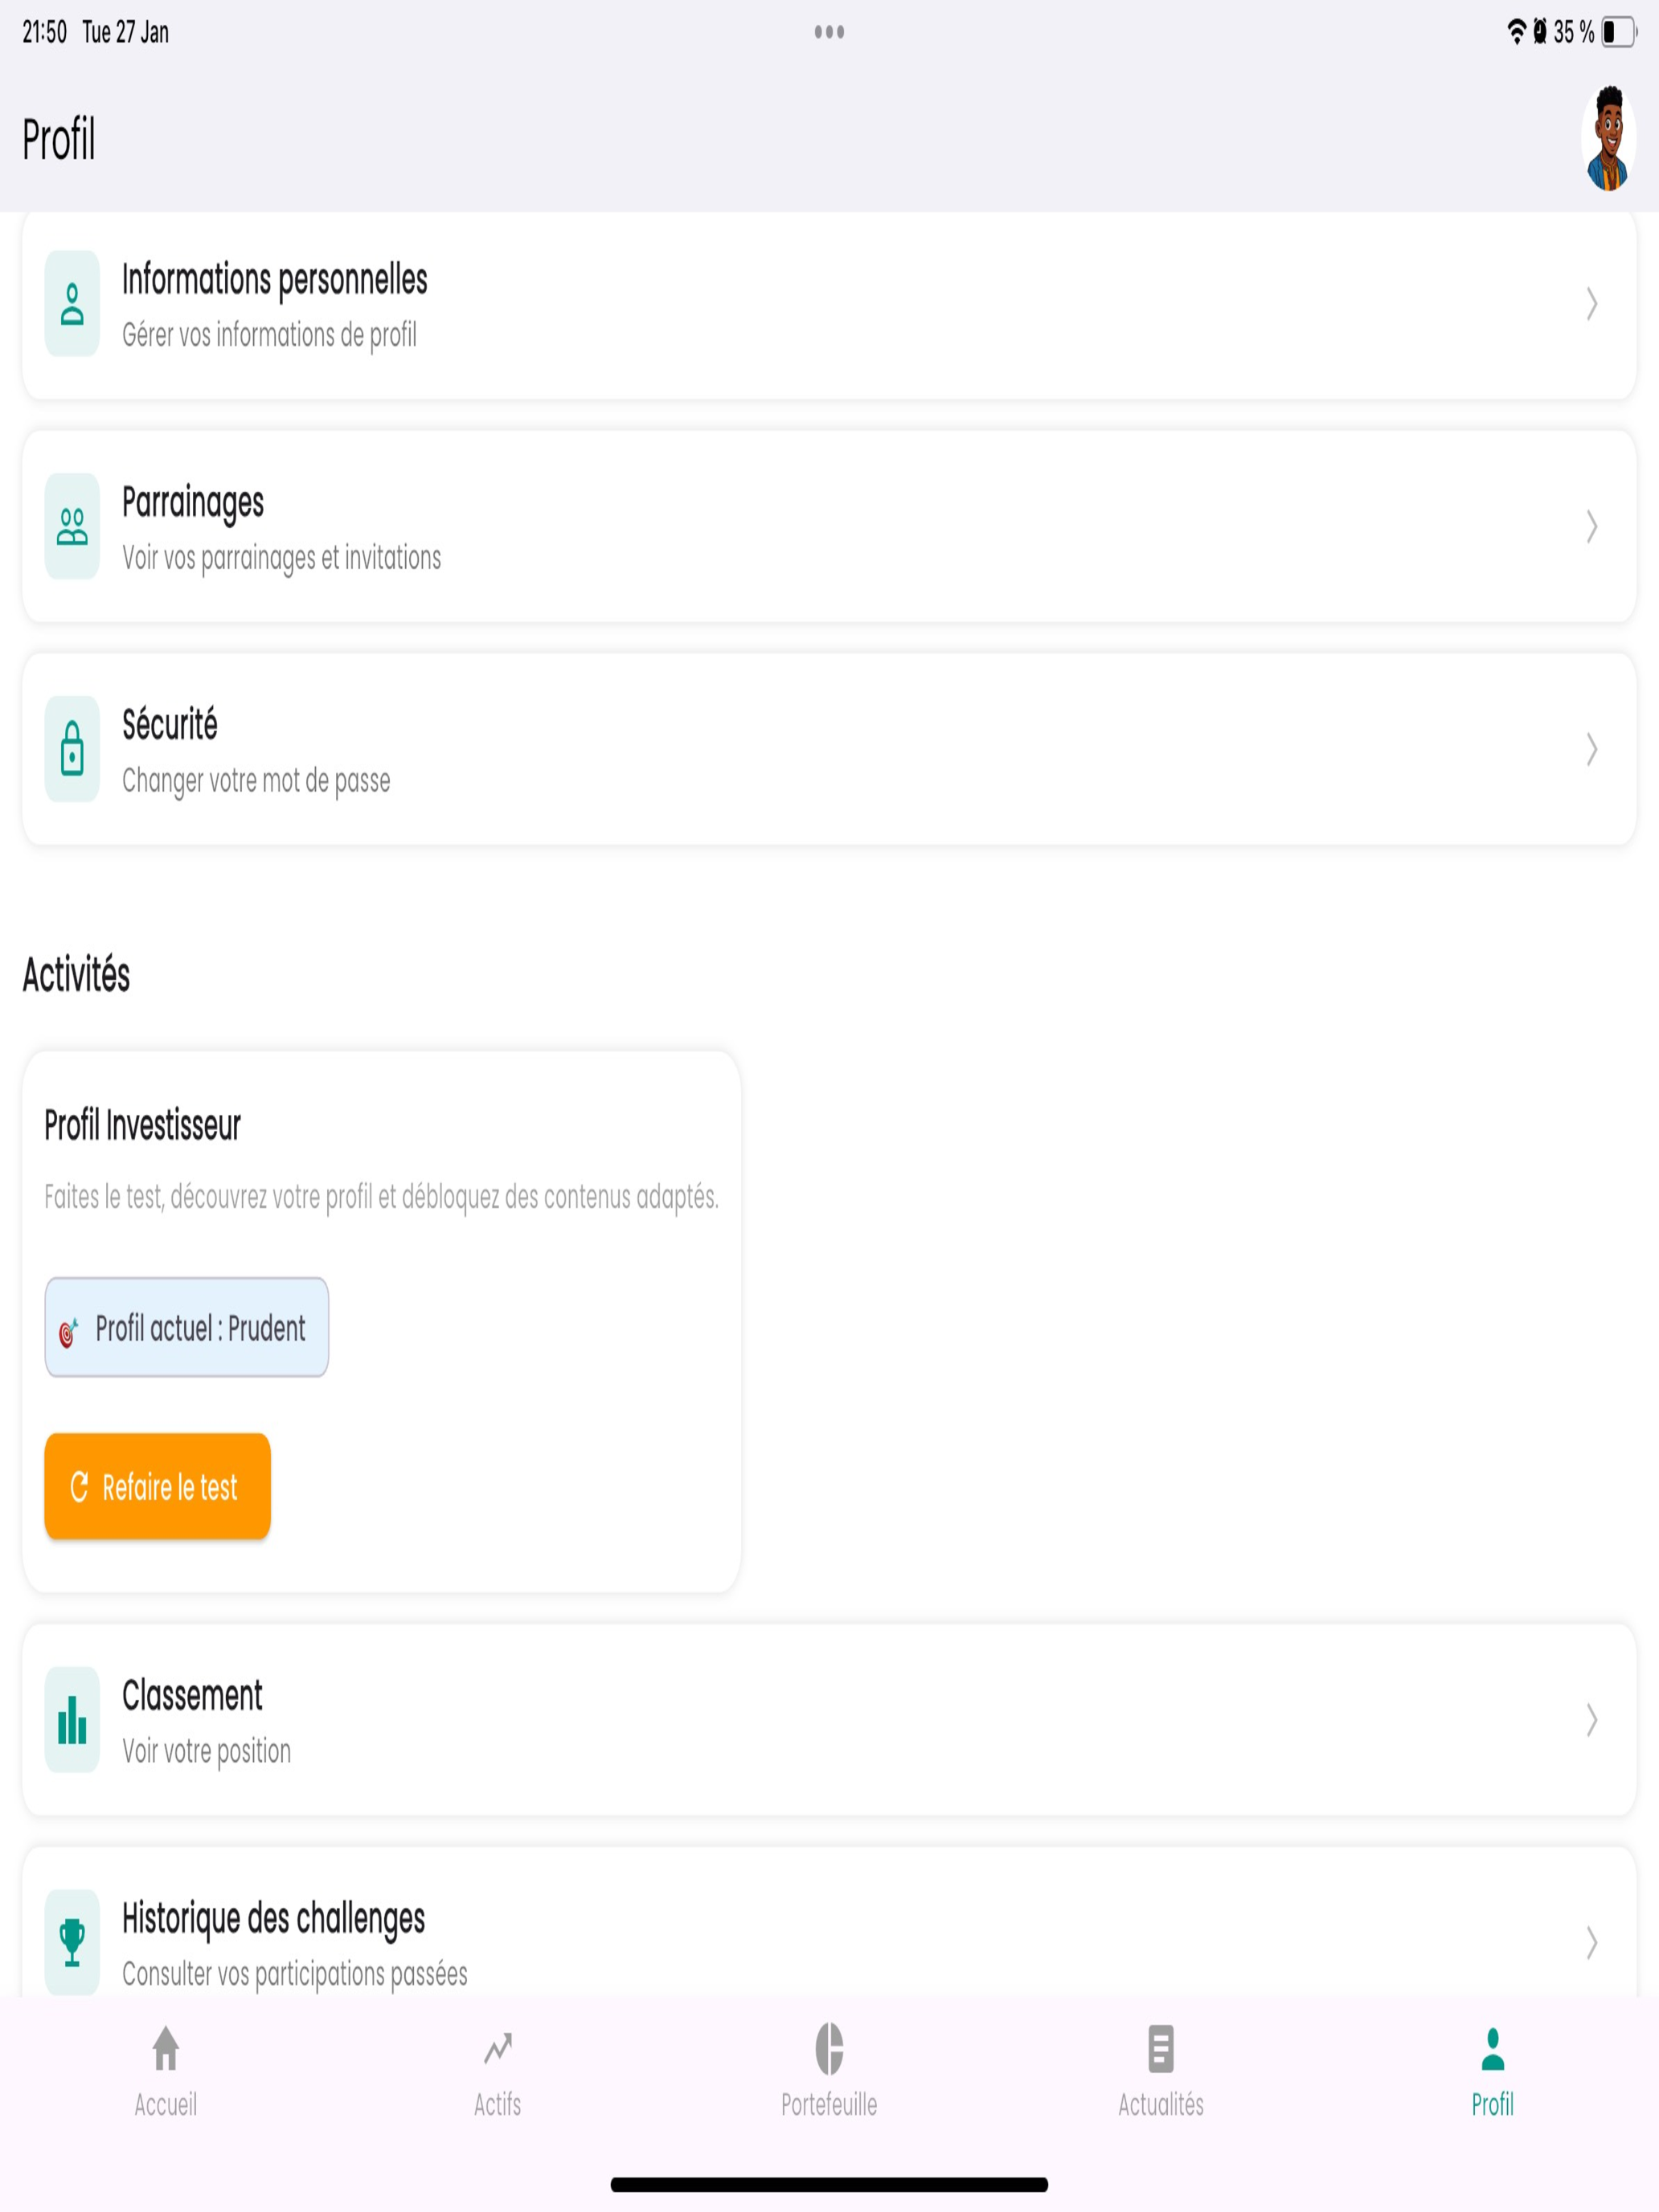Open Parrainages using the right chevron

pyautogui.click(x=1591, y=526)
